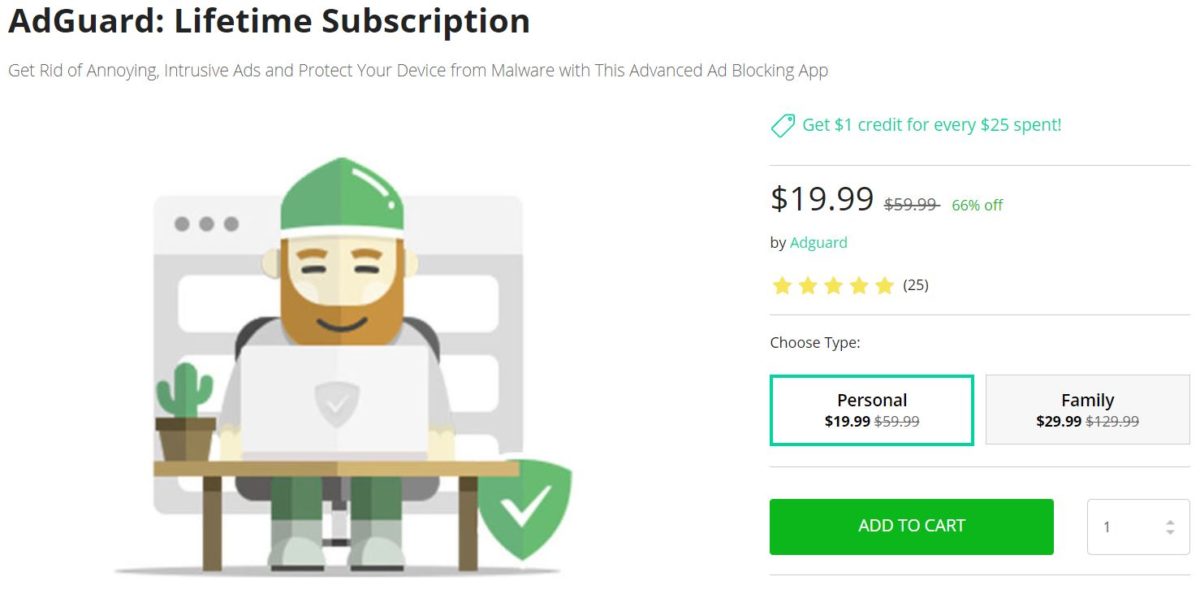Open the Adguard vendor link
The height and width of the screenshot is (594, 1200).
(819, 242)
